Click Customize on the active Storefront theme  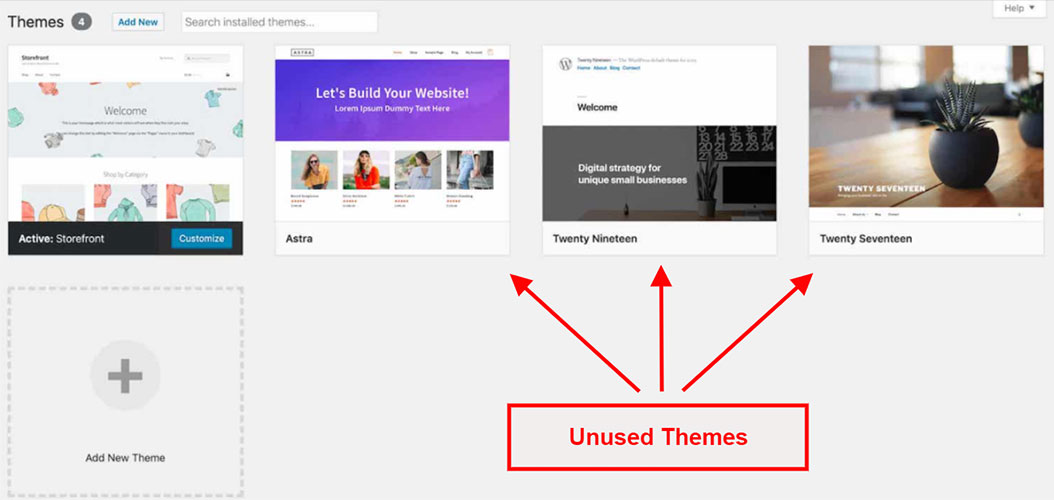[x=202, y=239]
